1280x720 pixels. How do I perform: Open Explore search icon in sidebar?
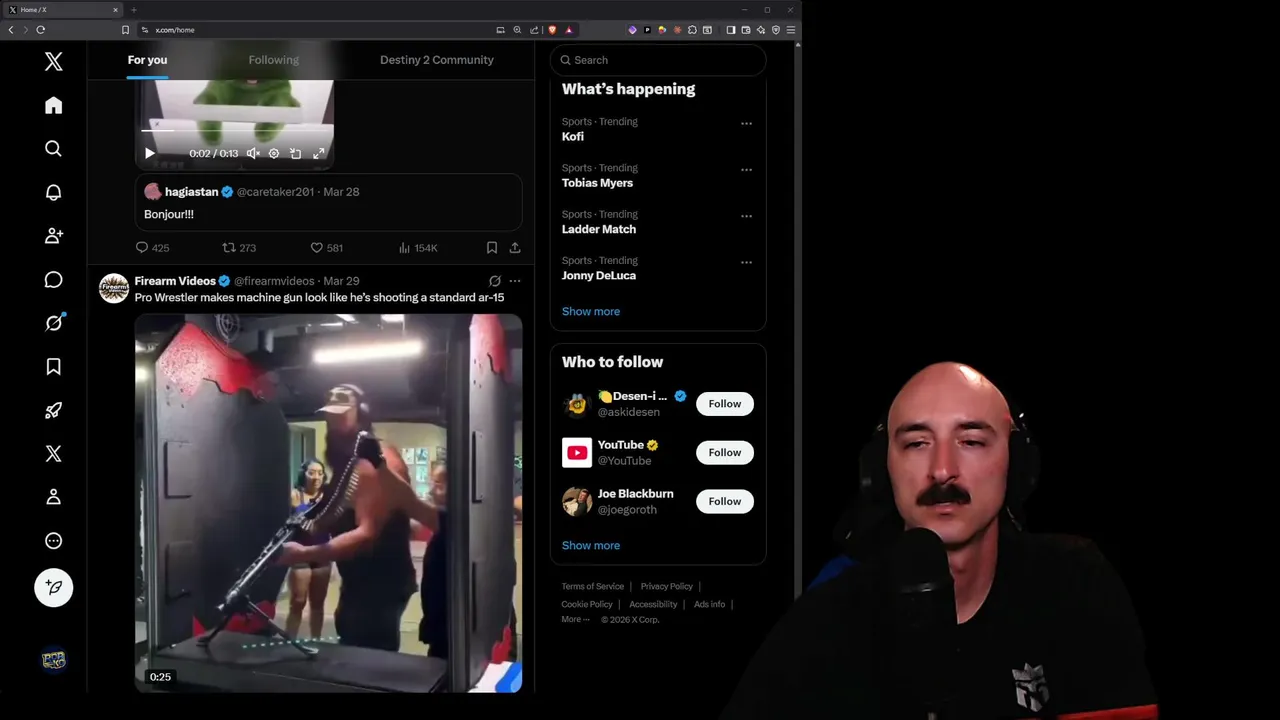click(54, 149)
